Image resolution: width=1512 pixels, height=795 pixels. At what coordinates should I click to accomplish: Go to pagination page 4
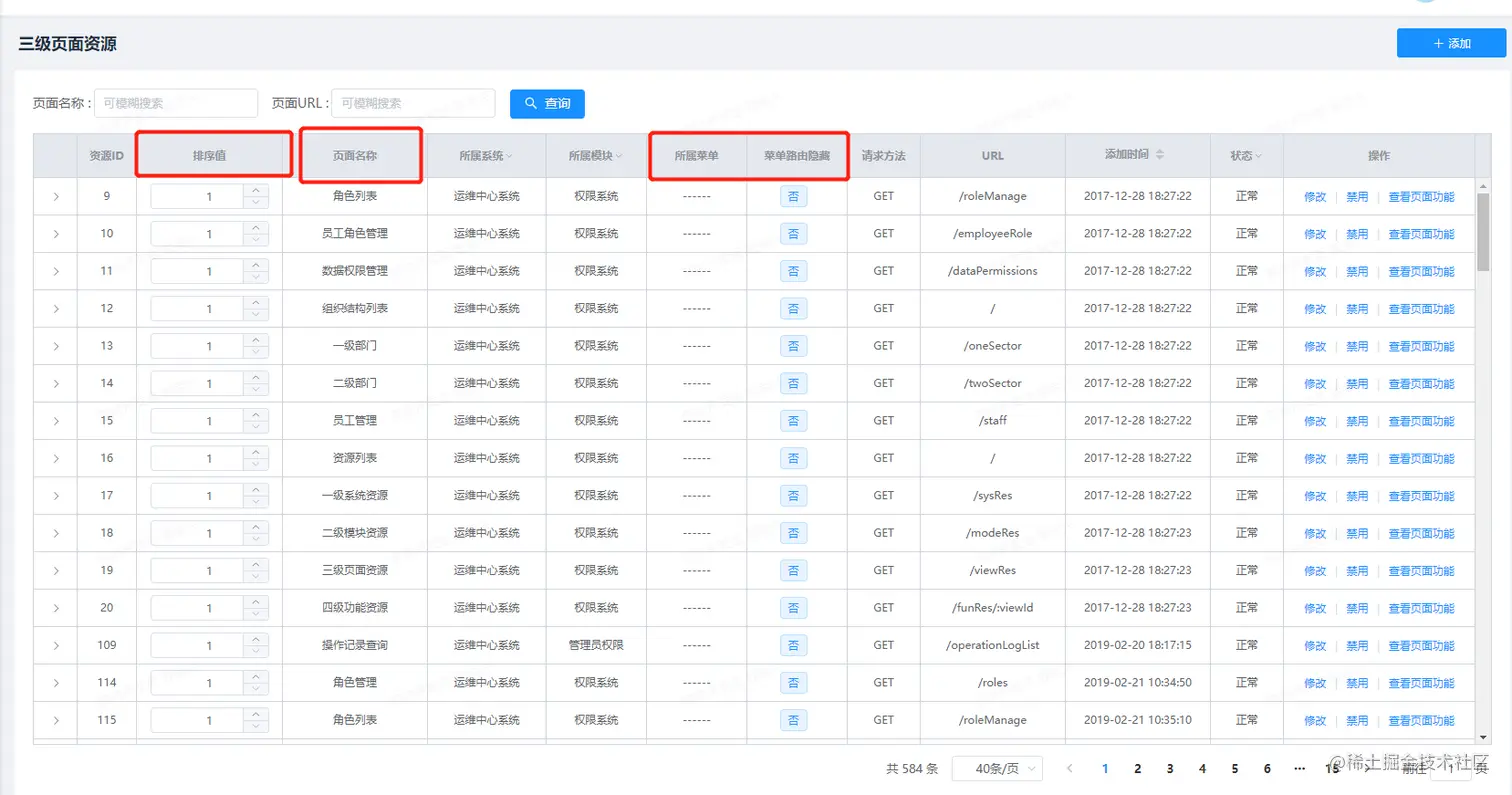[x=1202, y=769]
